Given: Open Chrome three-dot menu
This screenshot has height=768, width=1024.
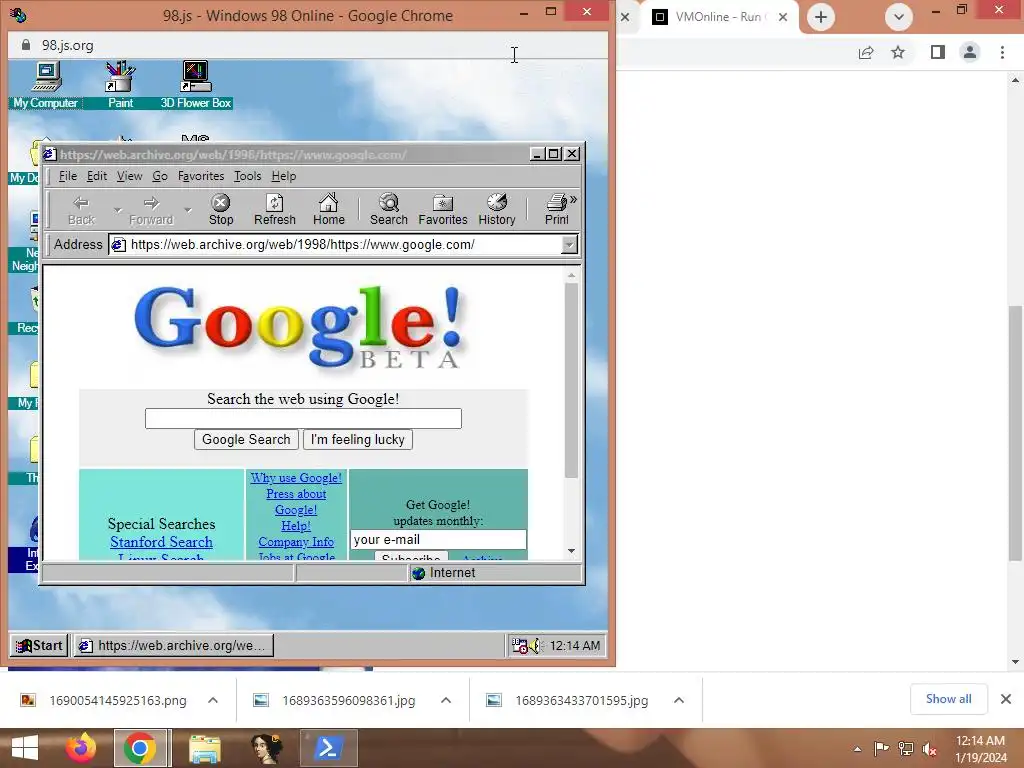Looking at the screenshot, I should tap(1002, 52).
